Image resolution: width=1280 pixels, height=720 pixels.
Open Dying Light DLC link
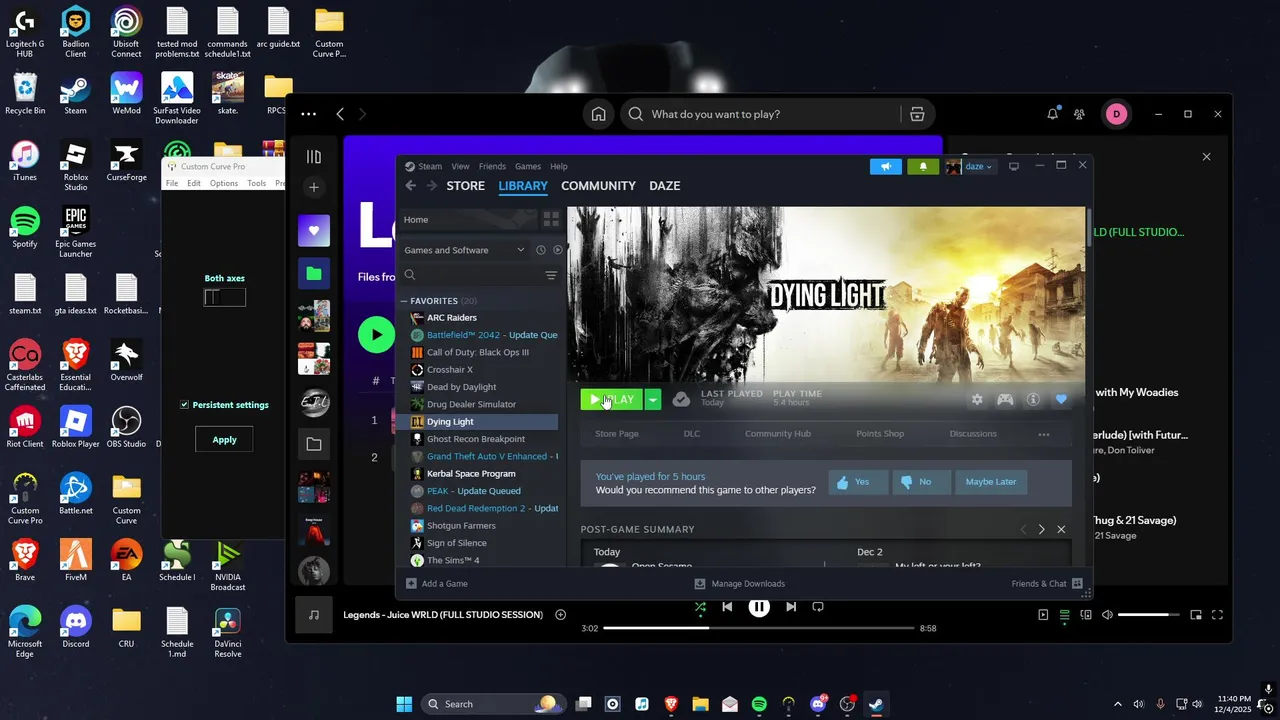(692, 434)
